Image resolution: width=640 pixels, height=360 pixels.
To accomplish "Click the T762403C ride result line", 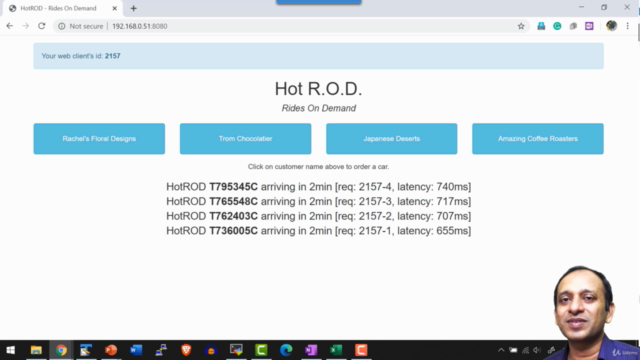I will coord(318,216).
